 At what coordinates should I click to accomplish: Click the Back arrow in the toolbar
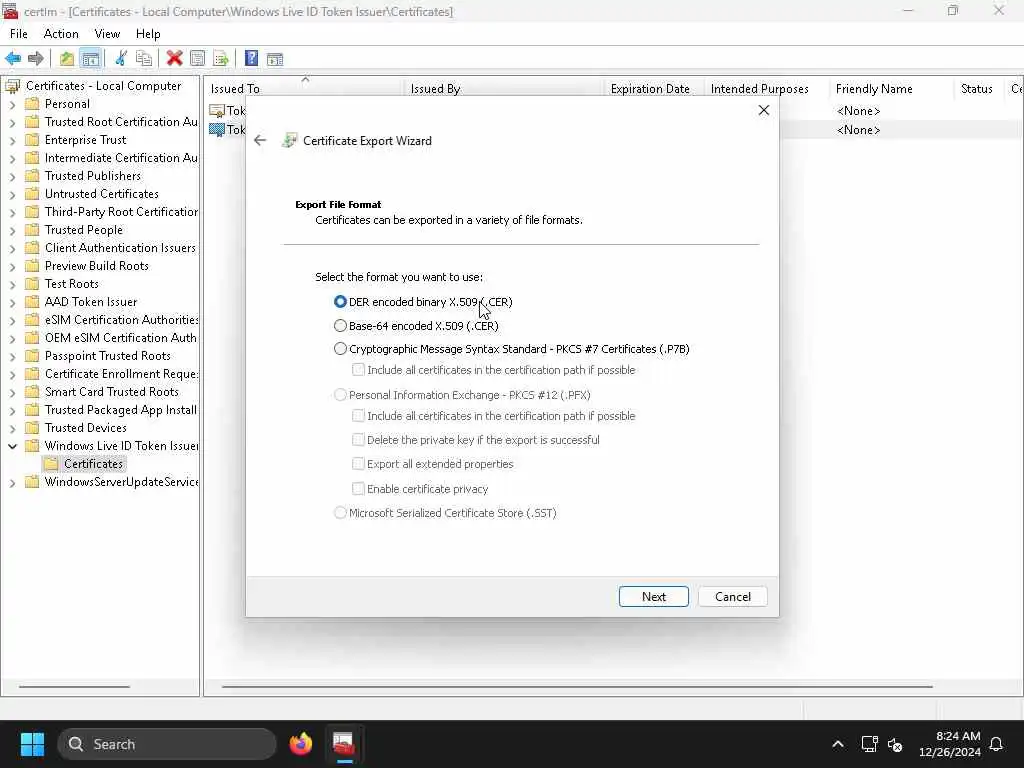point(13,59)
